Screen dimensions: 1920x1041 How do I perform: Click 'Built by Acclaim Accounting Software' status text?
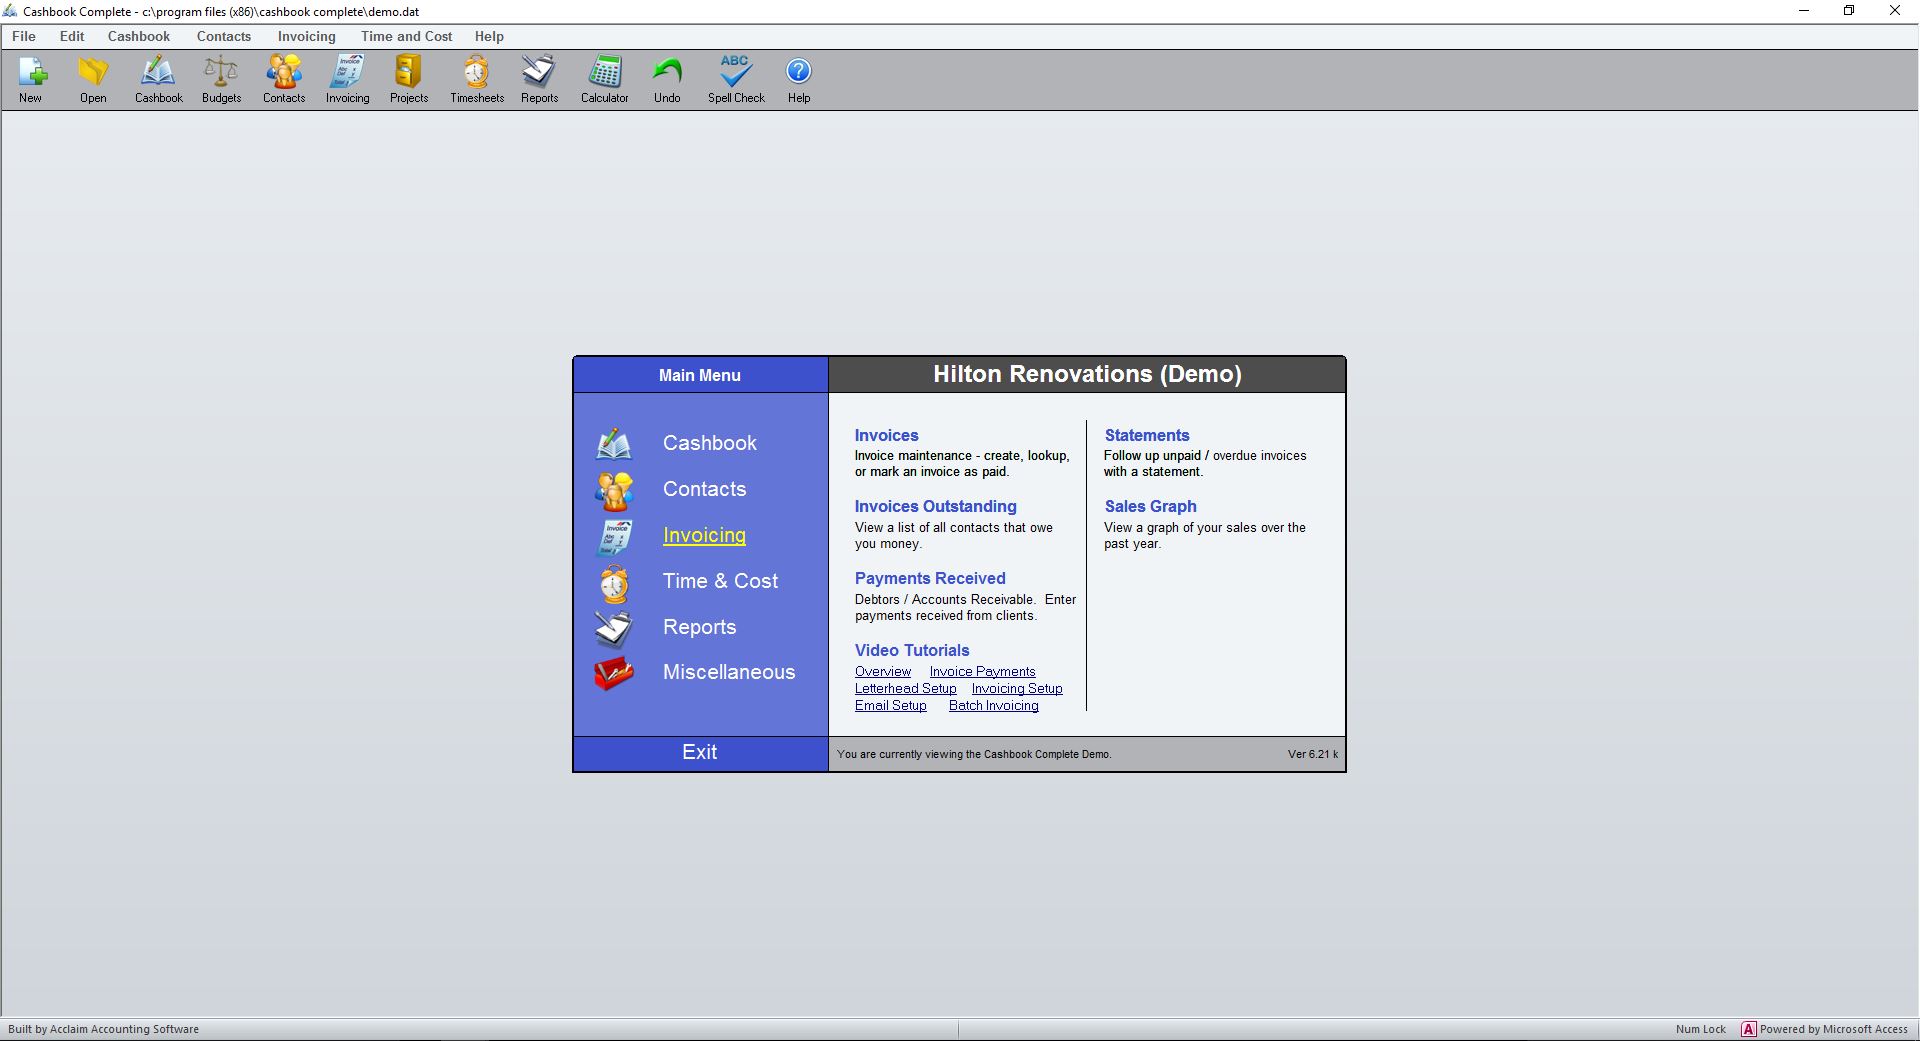coord(103,1029)
